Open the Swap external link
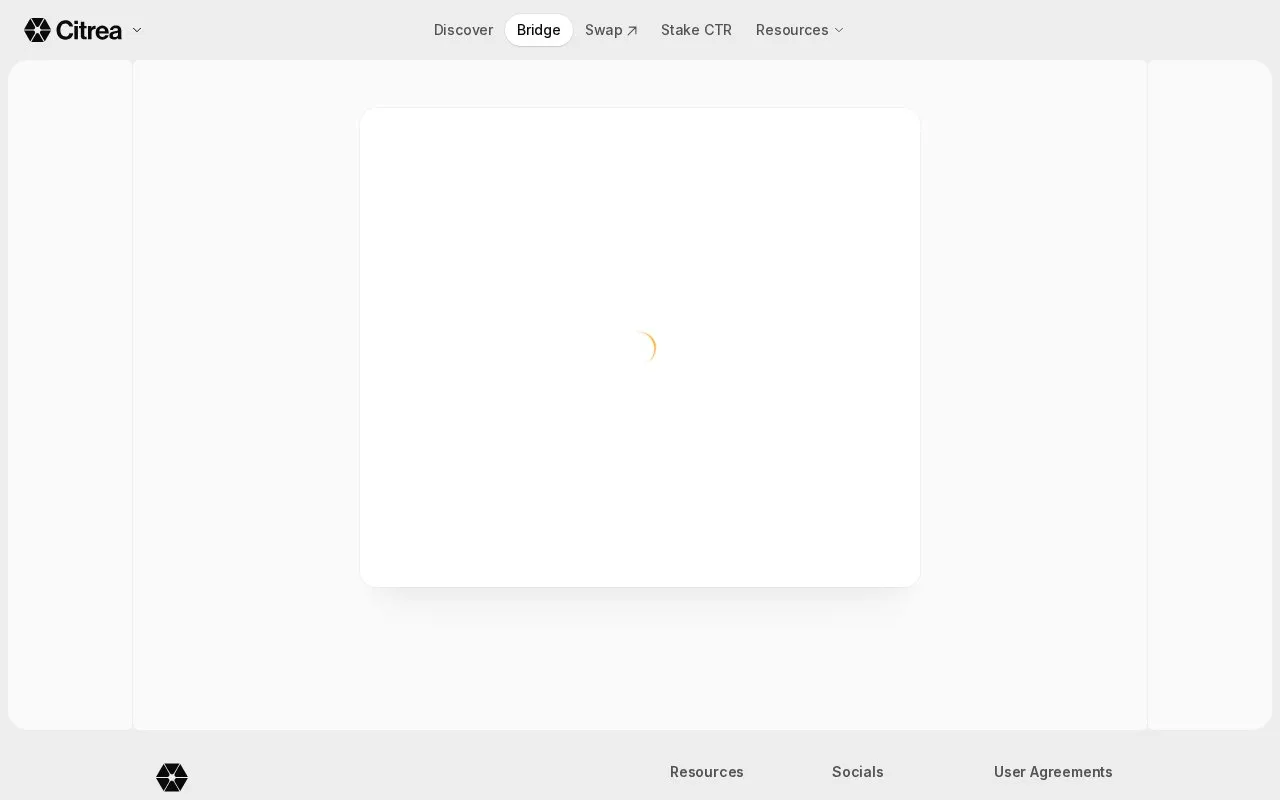Viewport: 1280px width, 800px height. coord(611,30)
